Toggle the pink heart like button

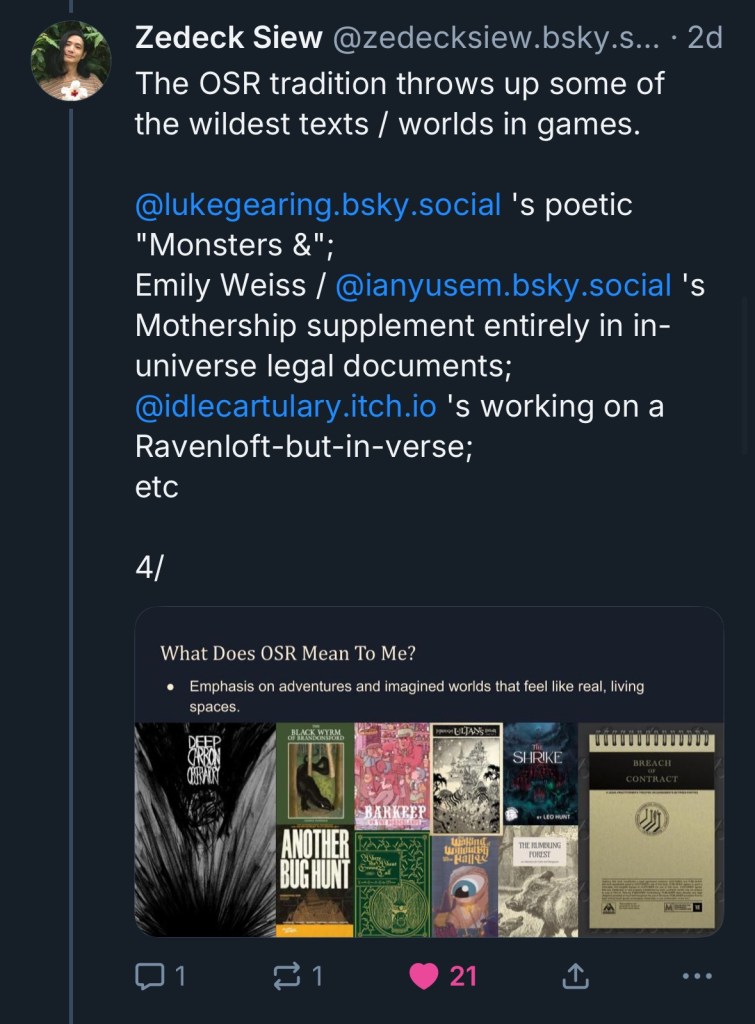point(425,975)
